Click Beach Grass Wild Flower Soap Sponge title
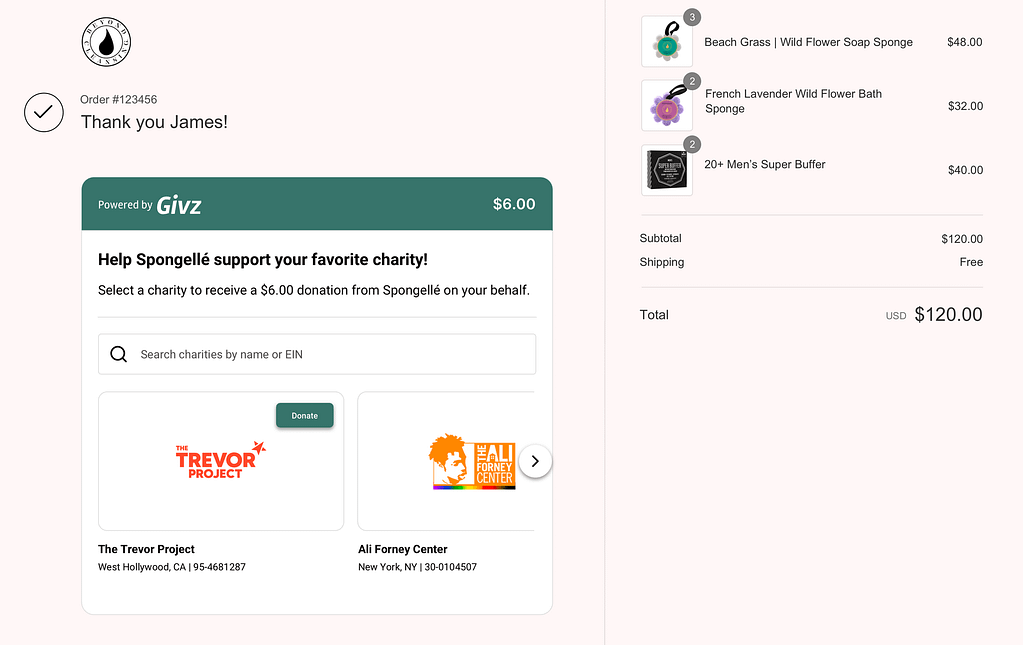The height and width of the screenshot is (645, 1023). pyautogui.click(x=808, y=42)
